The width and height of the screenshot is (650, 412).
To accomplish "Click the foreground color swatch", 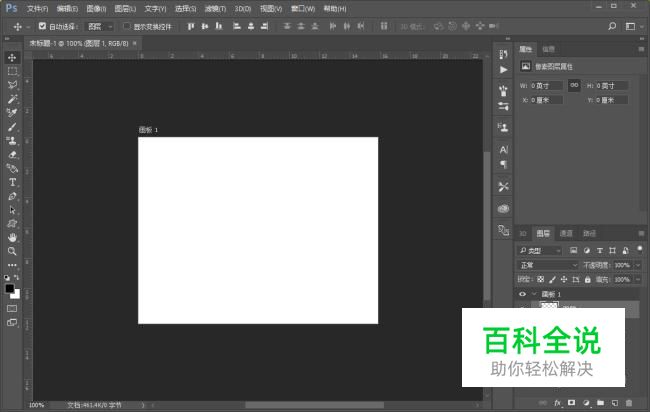I will (x=10, y=289).
